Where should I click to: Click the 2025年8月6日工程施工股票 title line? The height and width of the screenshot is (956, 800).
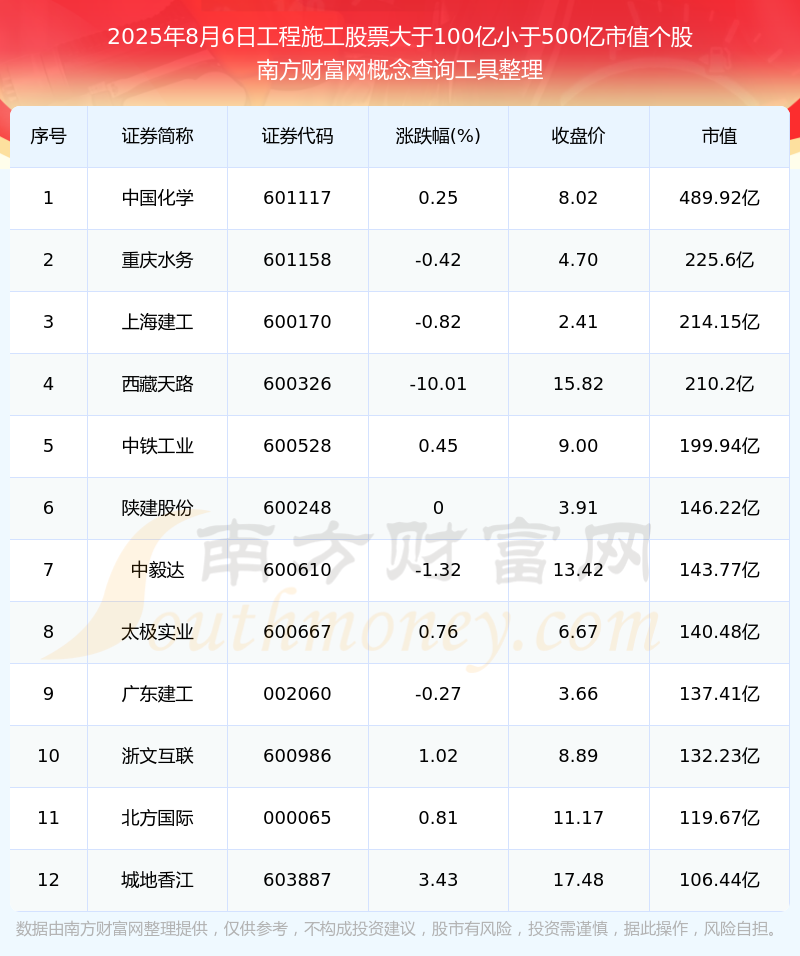click(x=400, y=37)
